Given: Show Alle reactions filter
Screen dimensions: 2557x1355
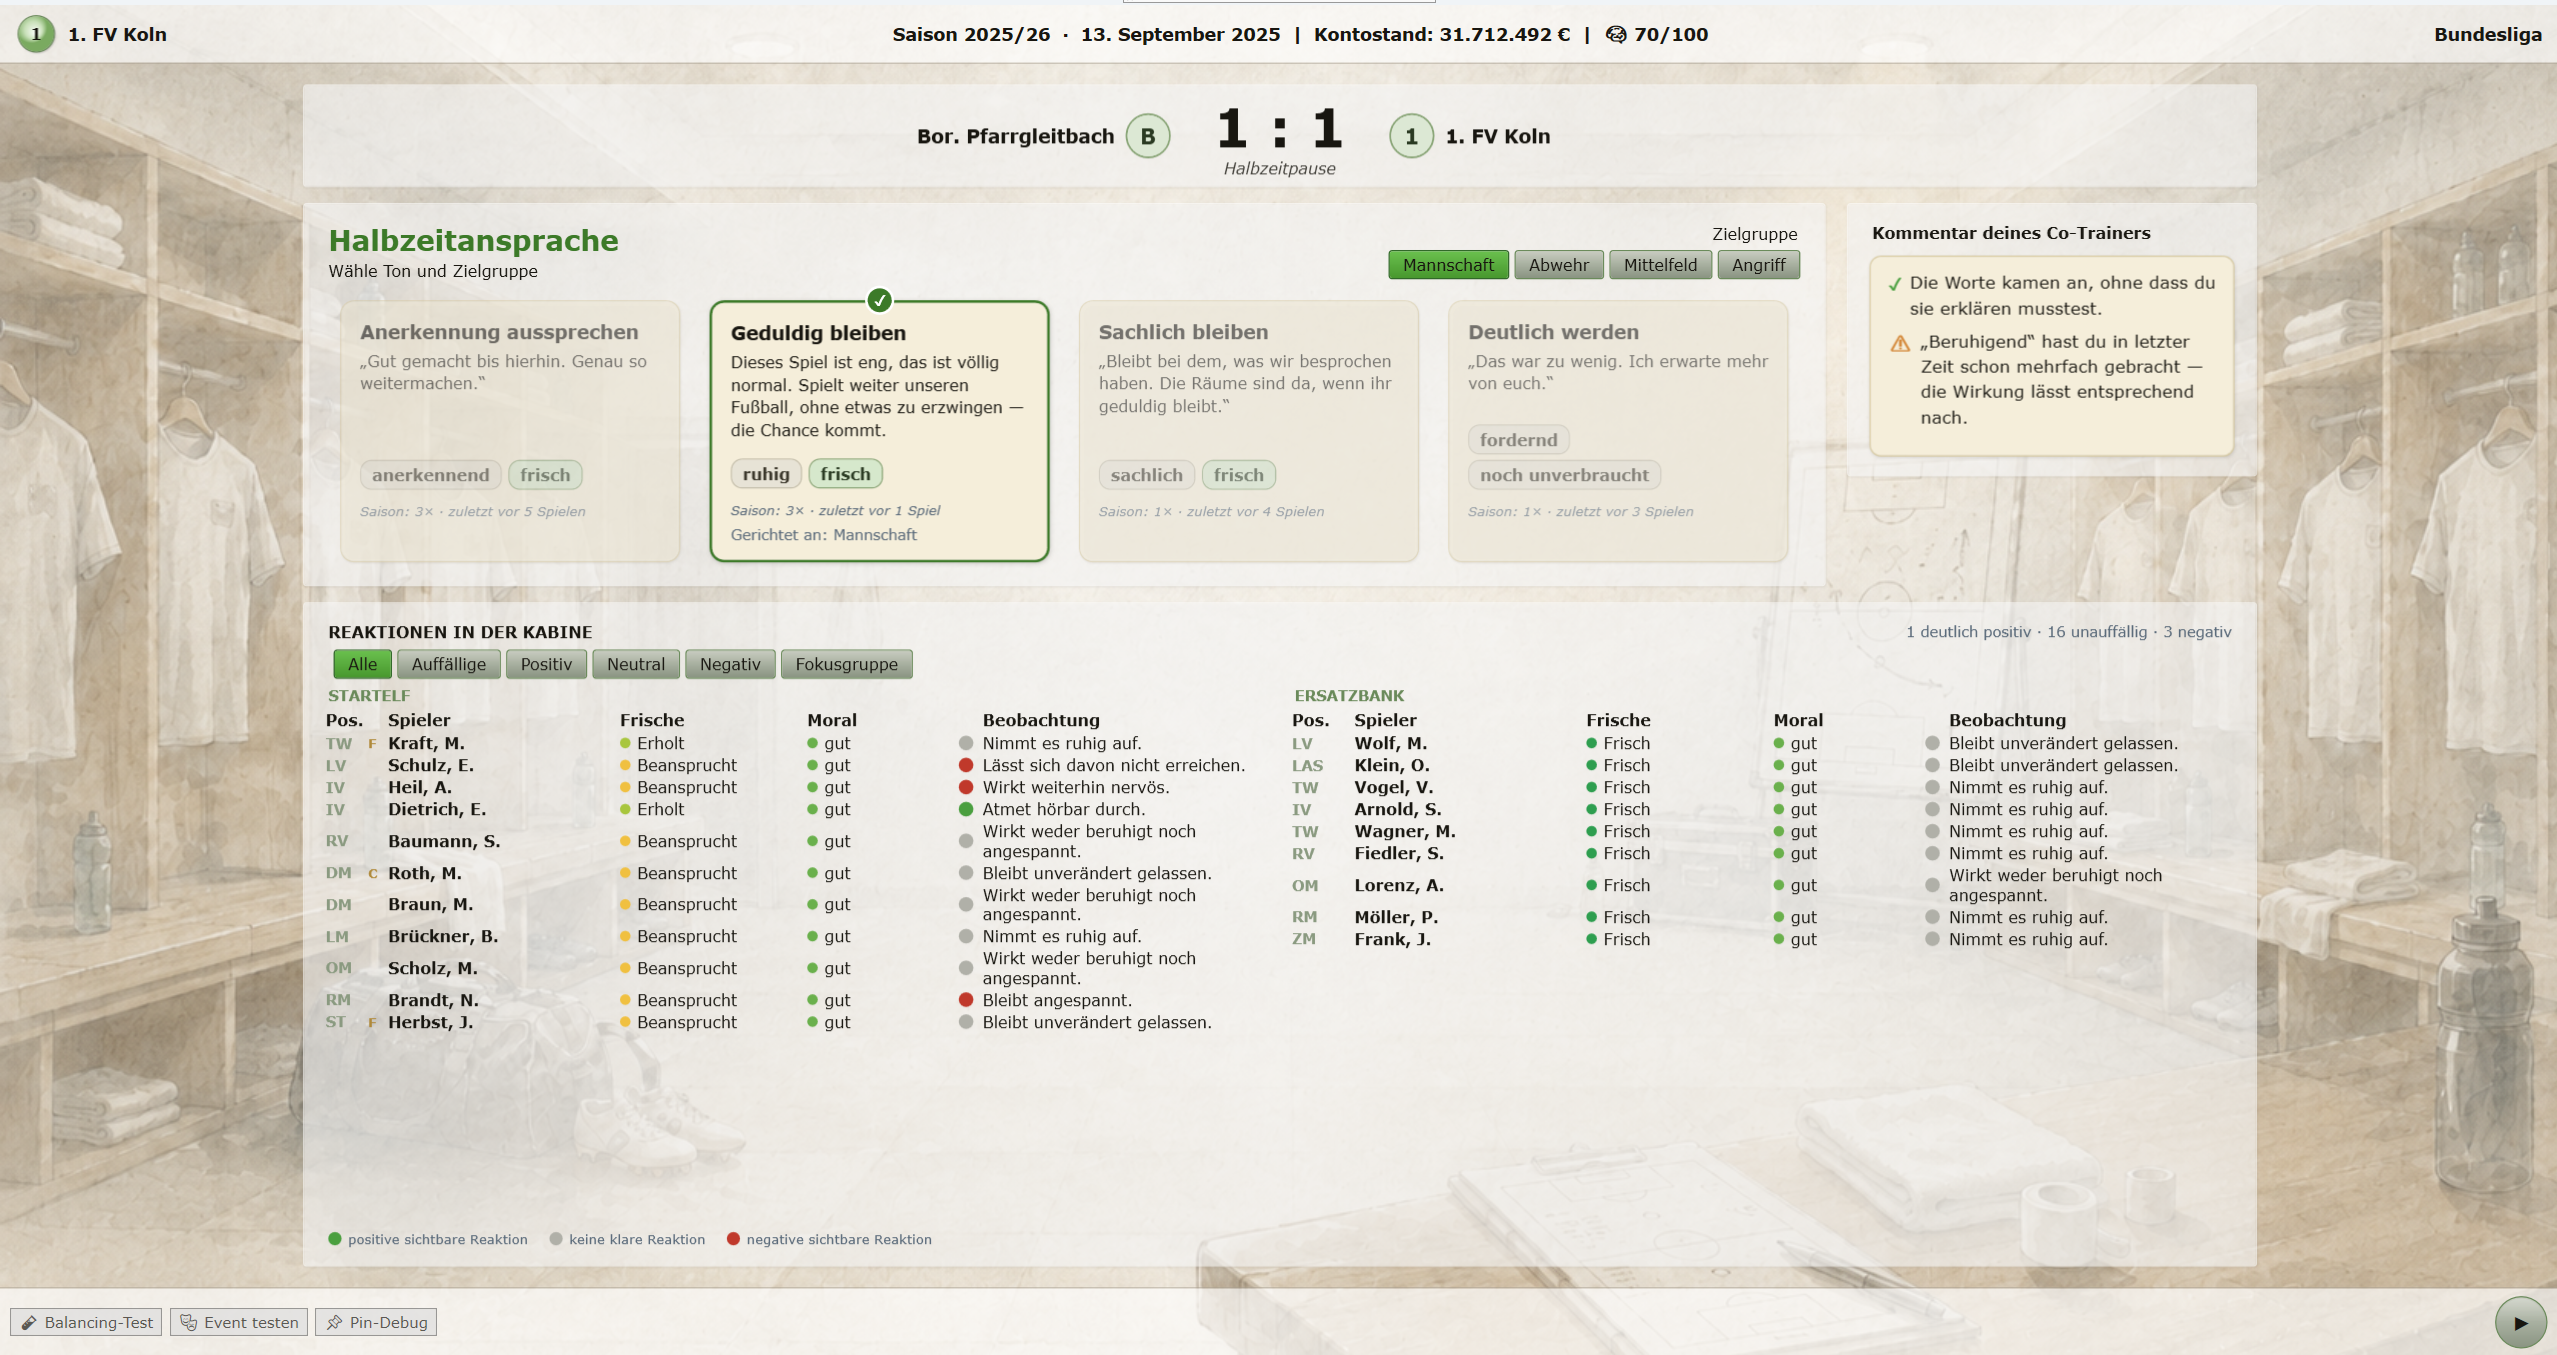Looking at the screenshot, I should pos(362,664).
